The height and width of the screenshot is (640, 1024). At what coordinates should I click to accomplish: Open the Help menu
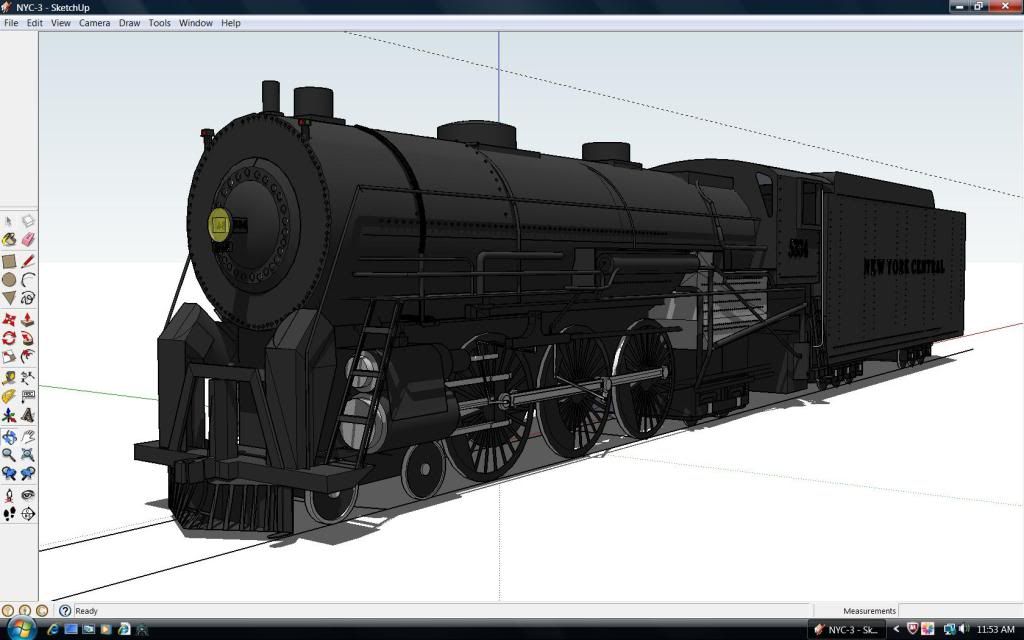(231, 23)
